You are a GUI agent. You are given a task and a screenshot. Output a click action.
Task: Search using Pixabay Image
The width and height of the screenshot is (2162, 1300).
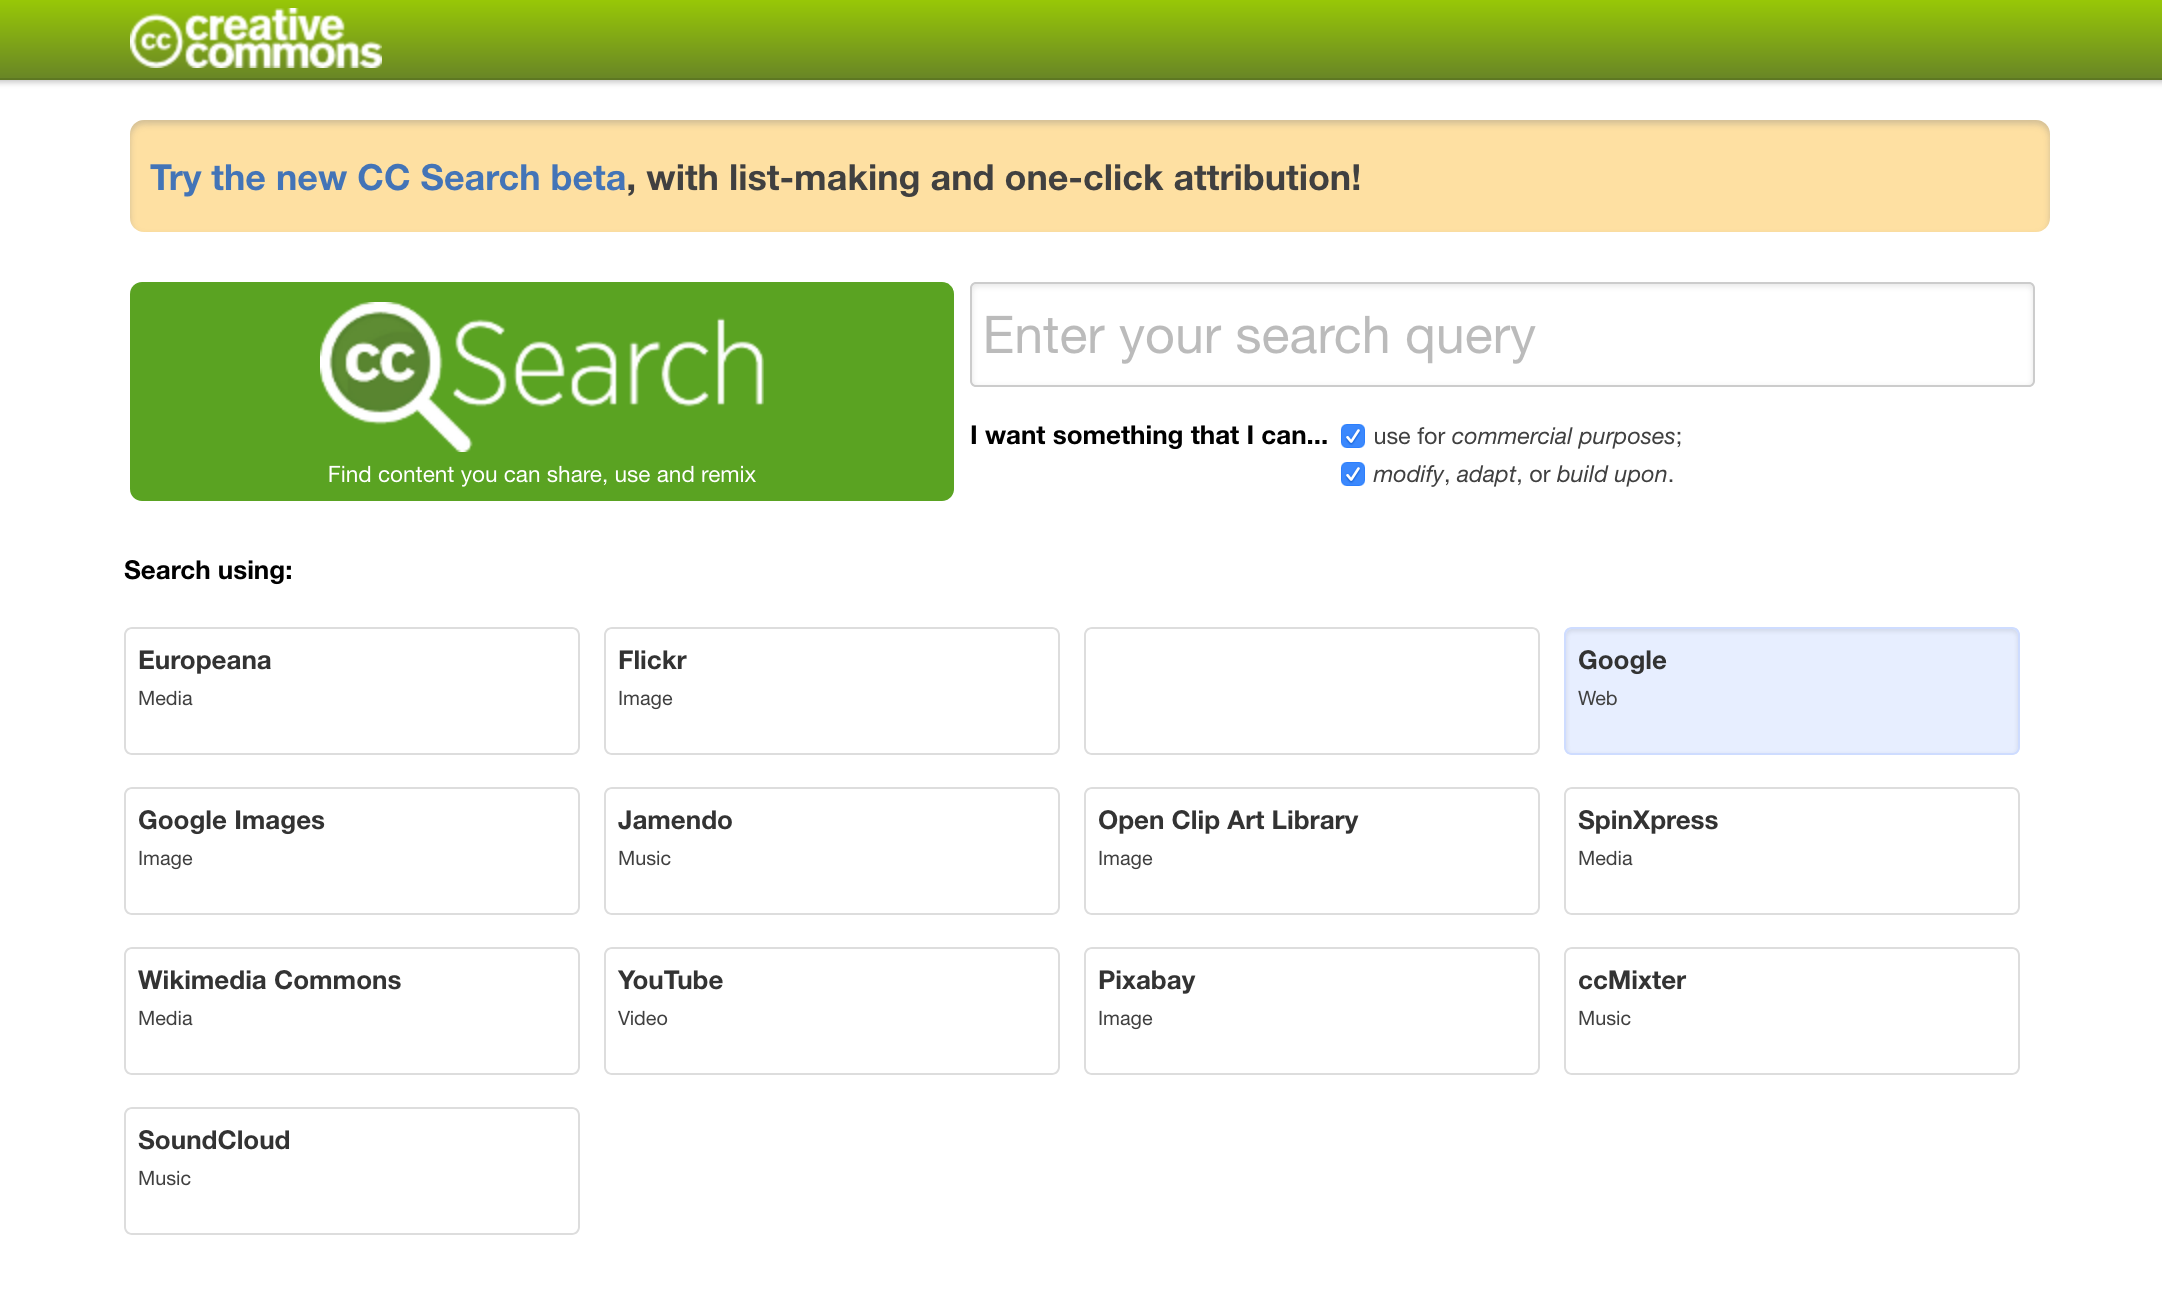tap(1312, 1011)
